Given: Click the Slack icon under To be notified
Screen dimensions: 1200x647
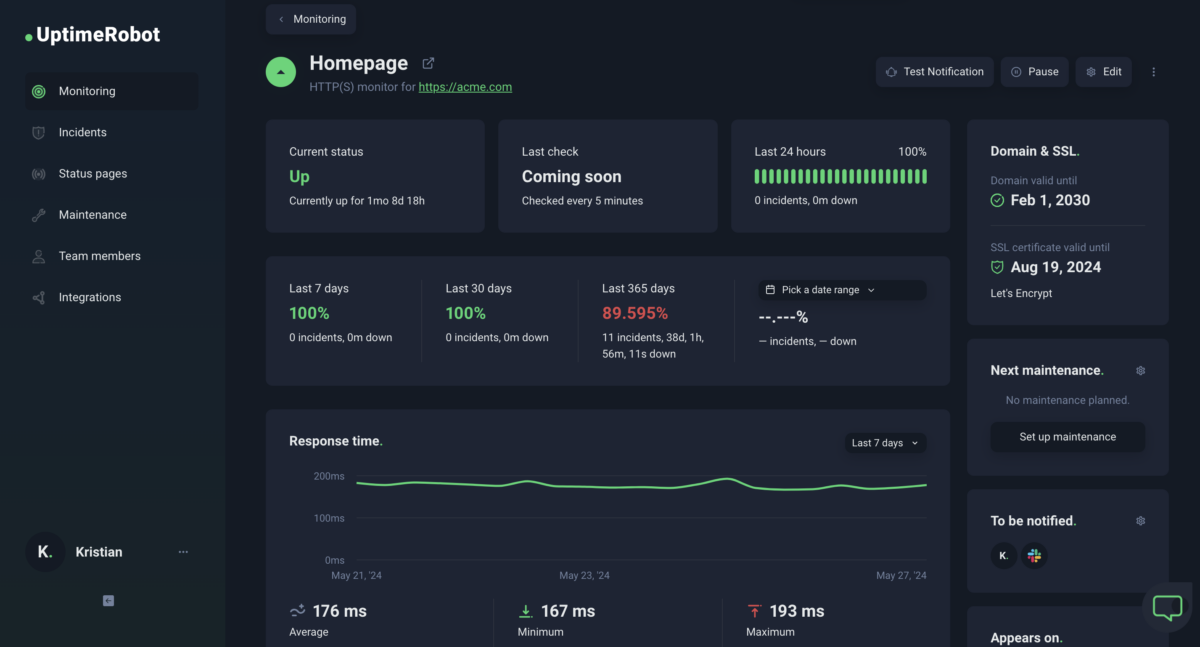Looking at the screenshot, I should tap(1034, 555).
